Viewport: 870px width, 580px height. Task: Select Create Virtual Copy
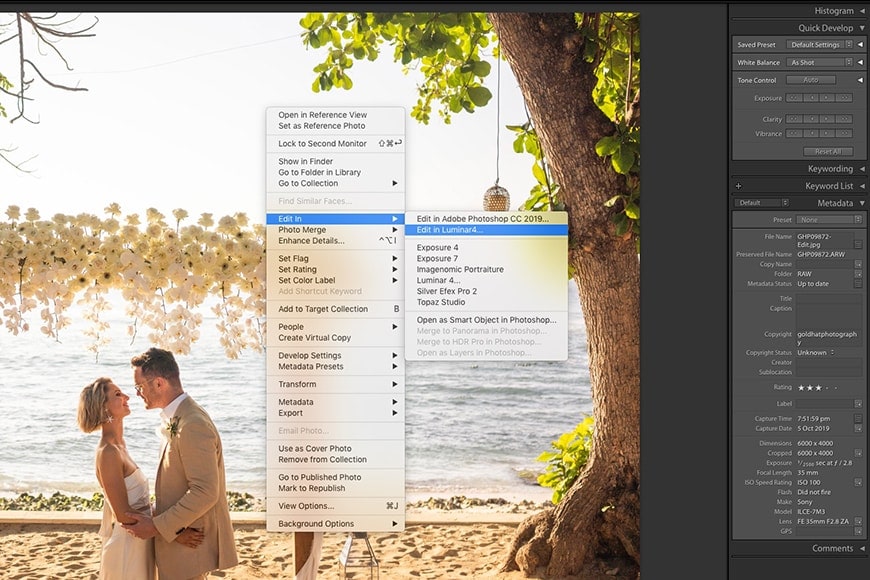335,337
